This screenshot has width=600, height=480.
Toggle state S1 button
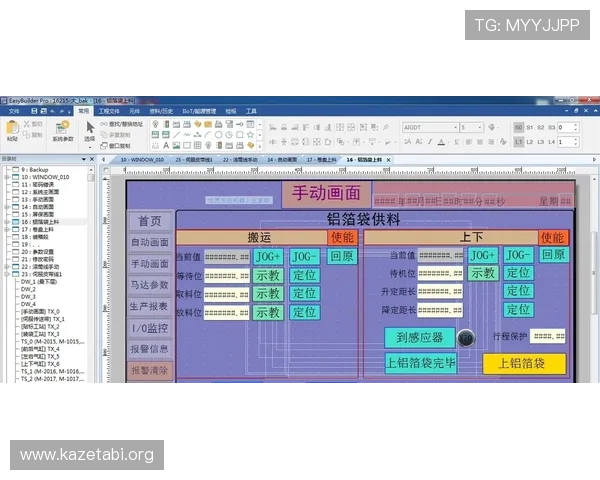[530, 127]
